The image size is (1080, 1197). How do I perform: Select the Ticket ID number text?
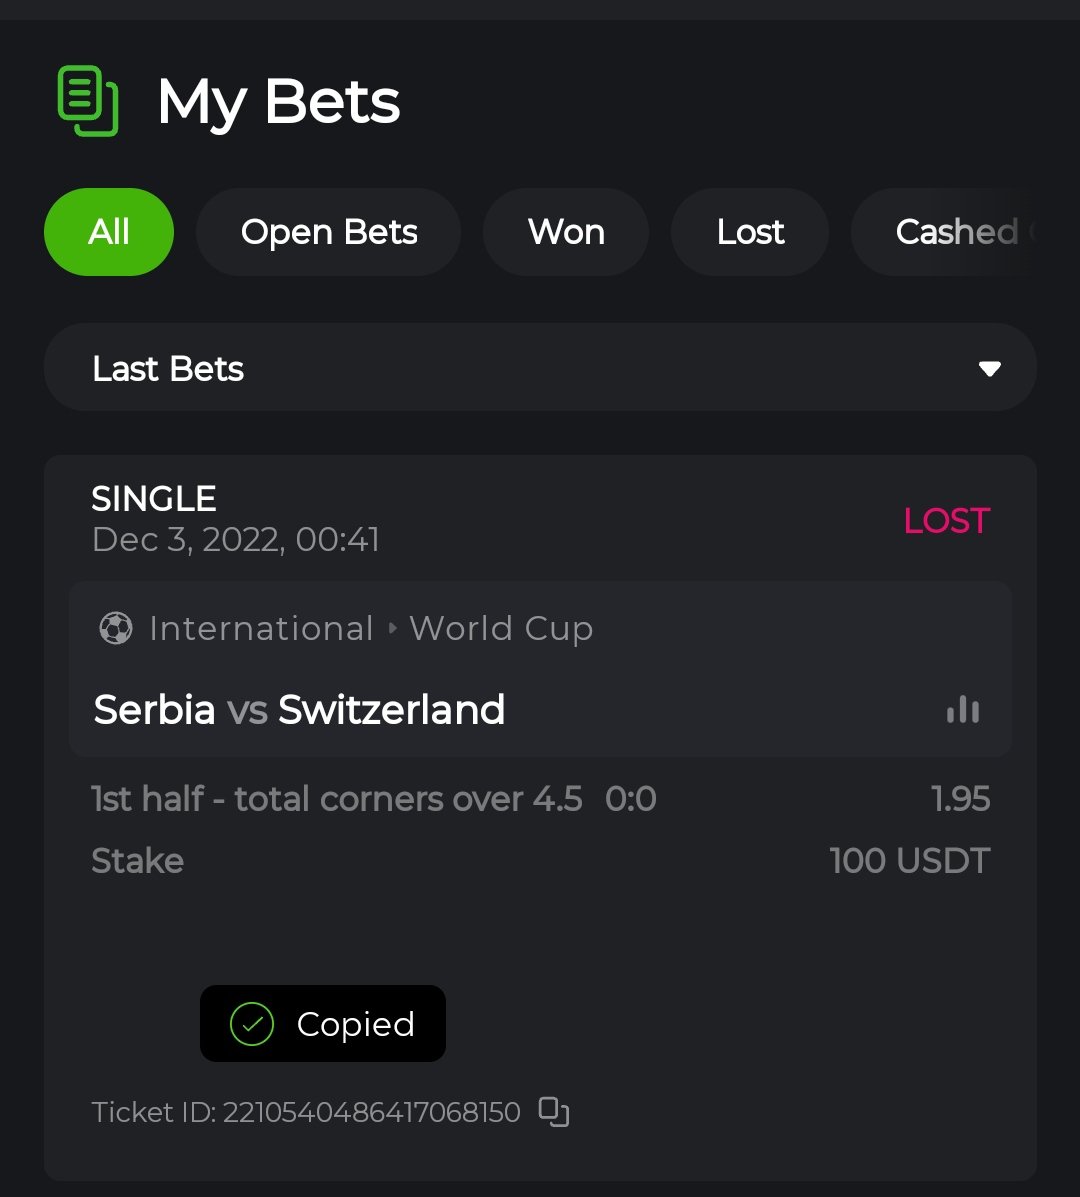(x=371, y=1112)
